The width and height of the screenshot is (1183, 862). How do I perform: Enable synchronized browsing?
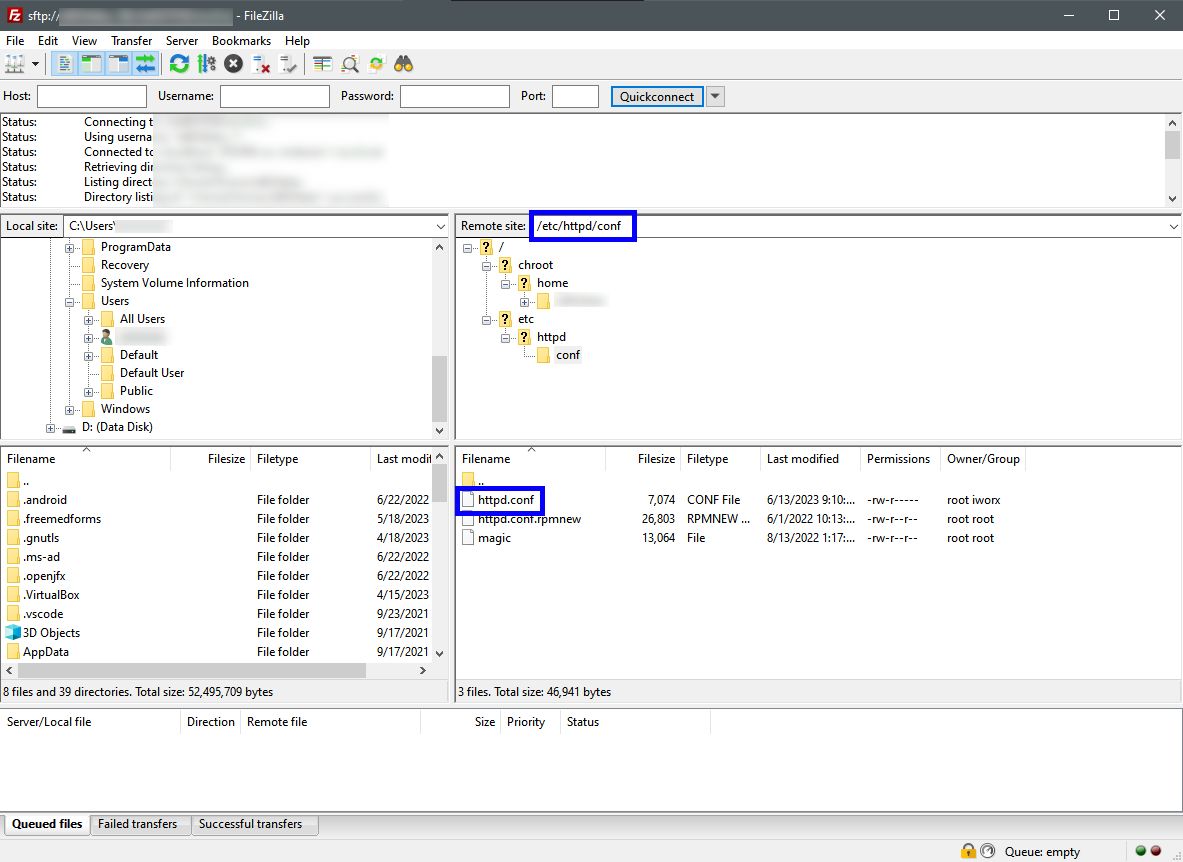click(376, 63)
